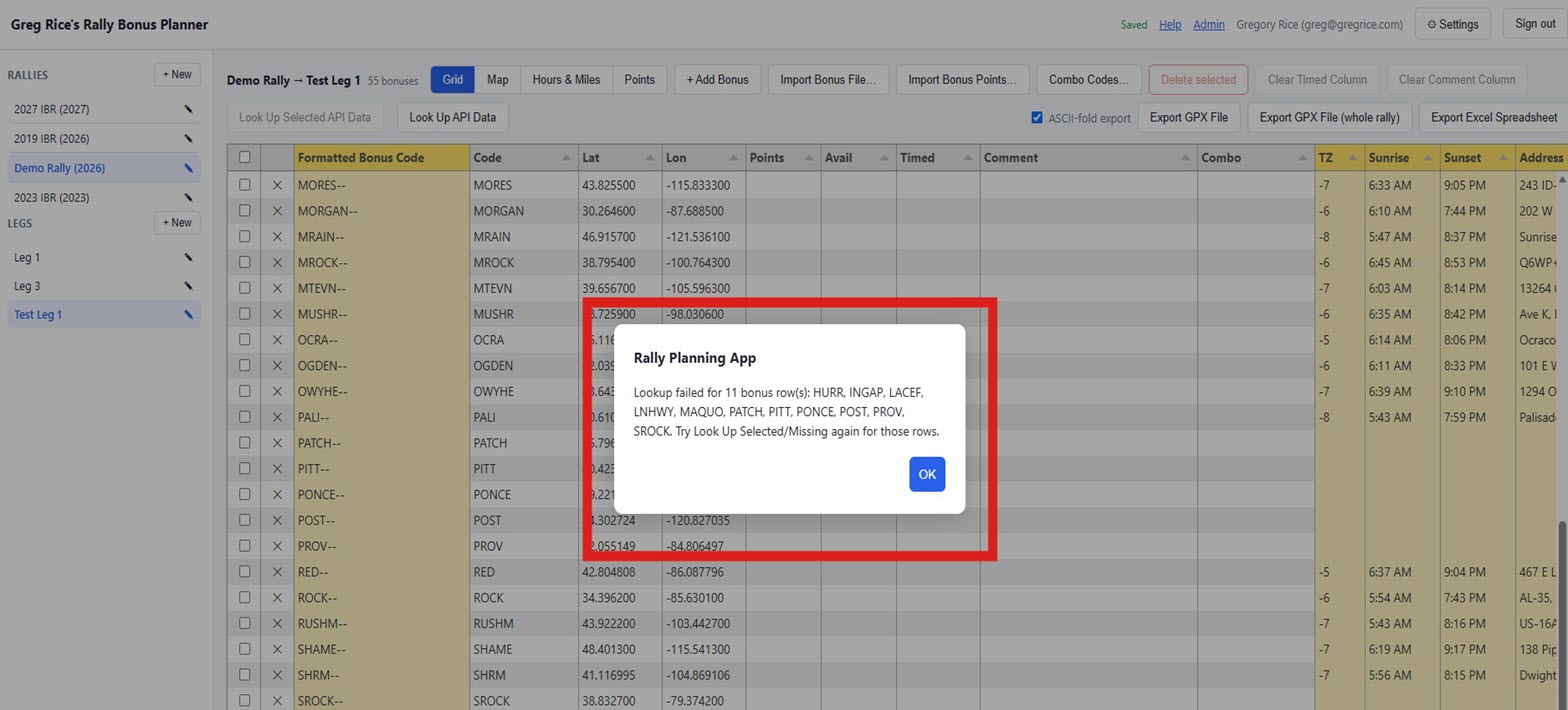Sort by the Comment column arrow
1568x710 pixels.
(1185, 158)
